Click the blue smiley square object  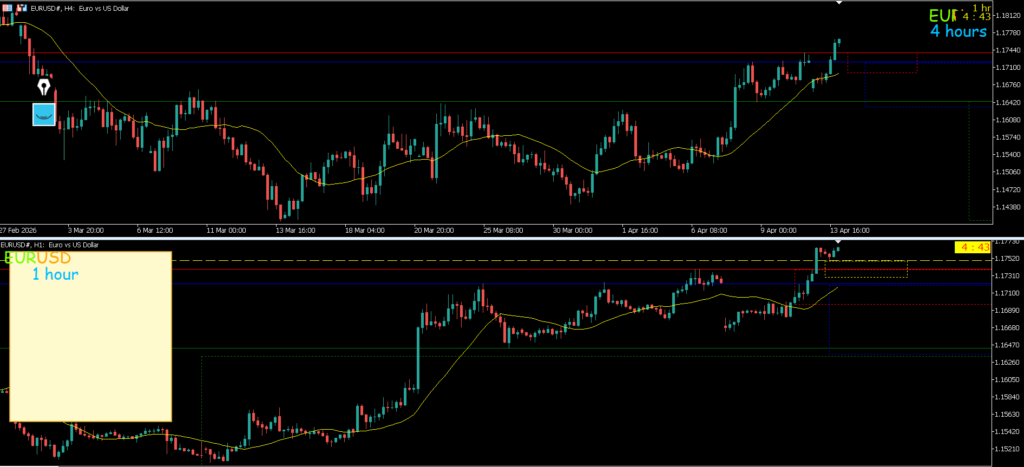click(x=44, y=114)
